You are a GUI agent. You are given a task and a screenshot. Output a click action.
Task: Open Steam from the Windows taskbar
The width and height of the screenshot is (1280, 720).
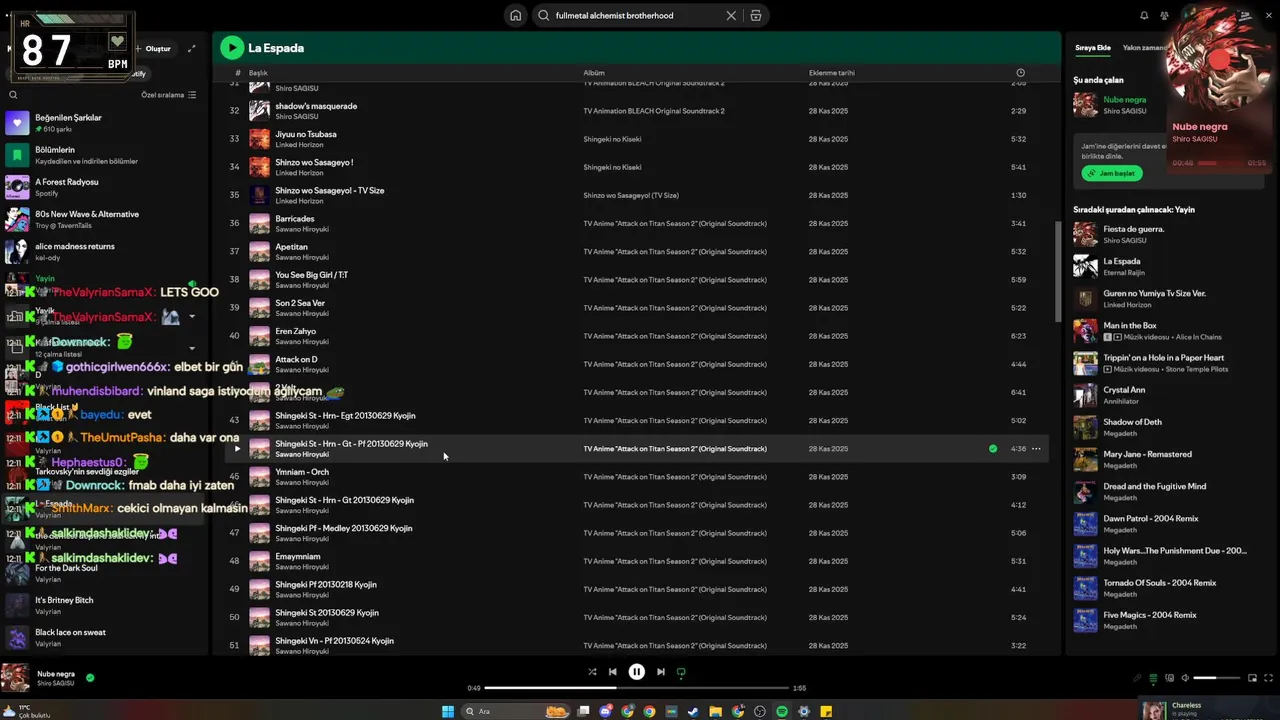coord(693,711)
